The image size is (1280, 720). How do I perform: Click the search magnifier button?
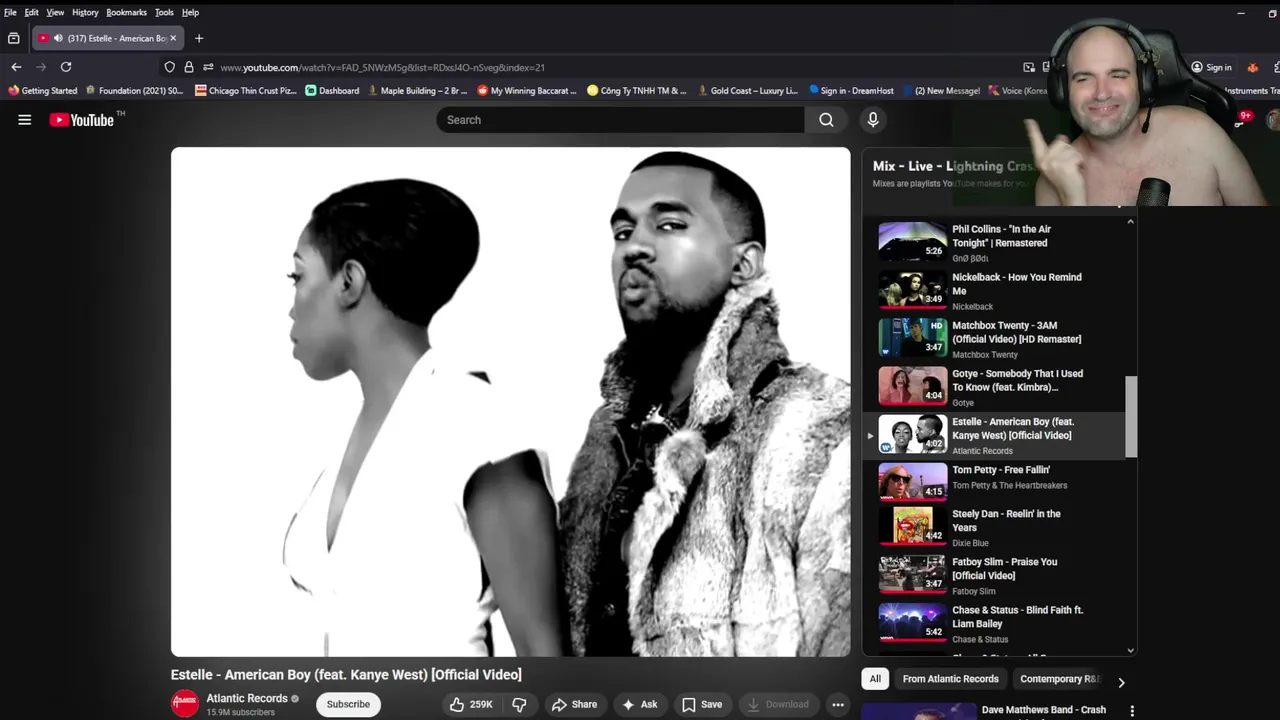click(x=826, y=120)
